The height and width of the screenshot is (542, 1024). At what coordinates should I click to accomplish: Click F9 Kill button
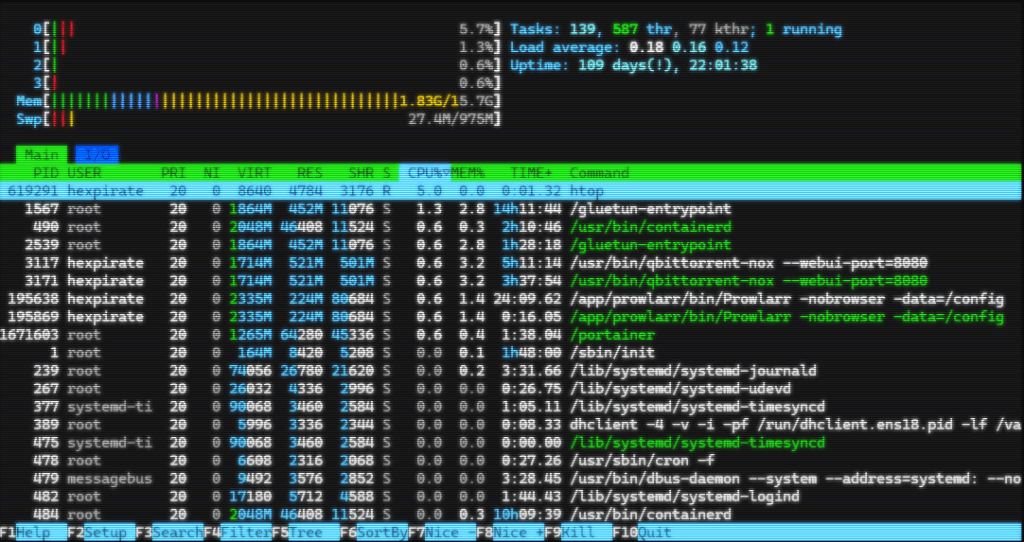(x=585, y=533)
